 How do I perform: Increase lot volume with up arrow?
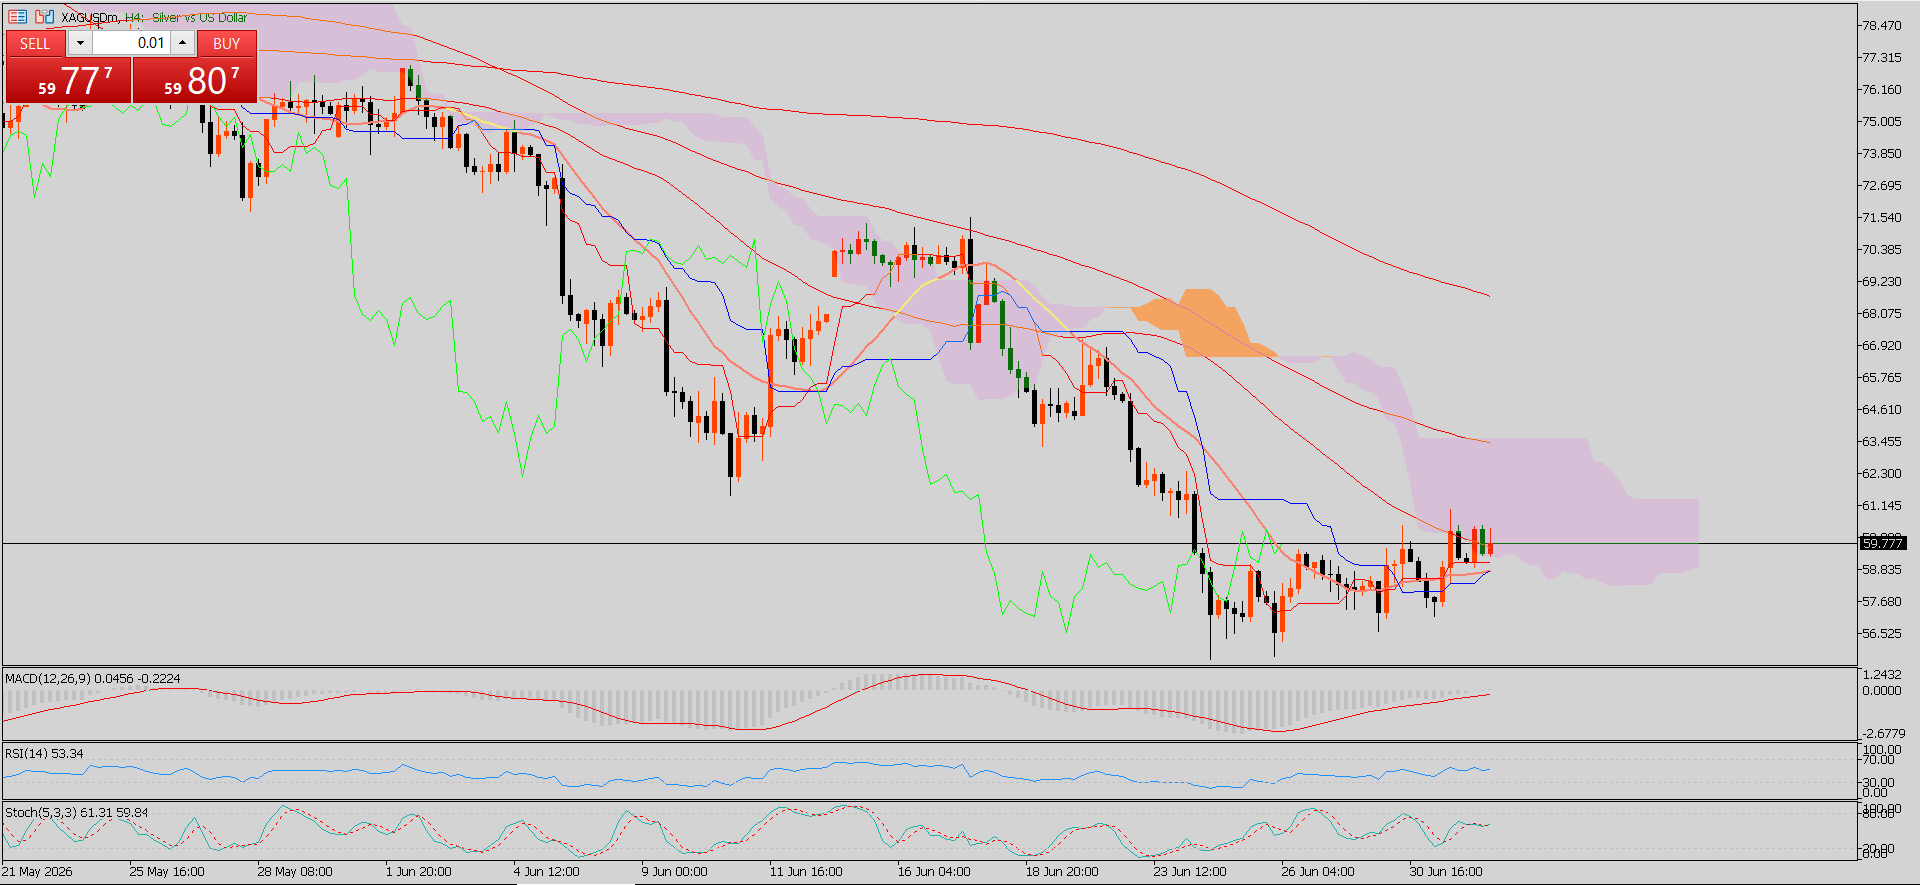point(182,43)
